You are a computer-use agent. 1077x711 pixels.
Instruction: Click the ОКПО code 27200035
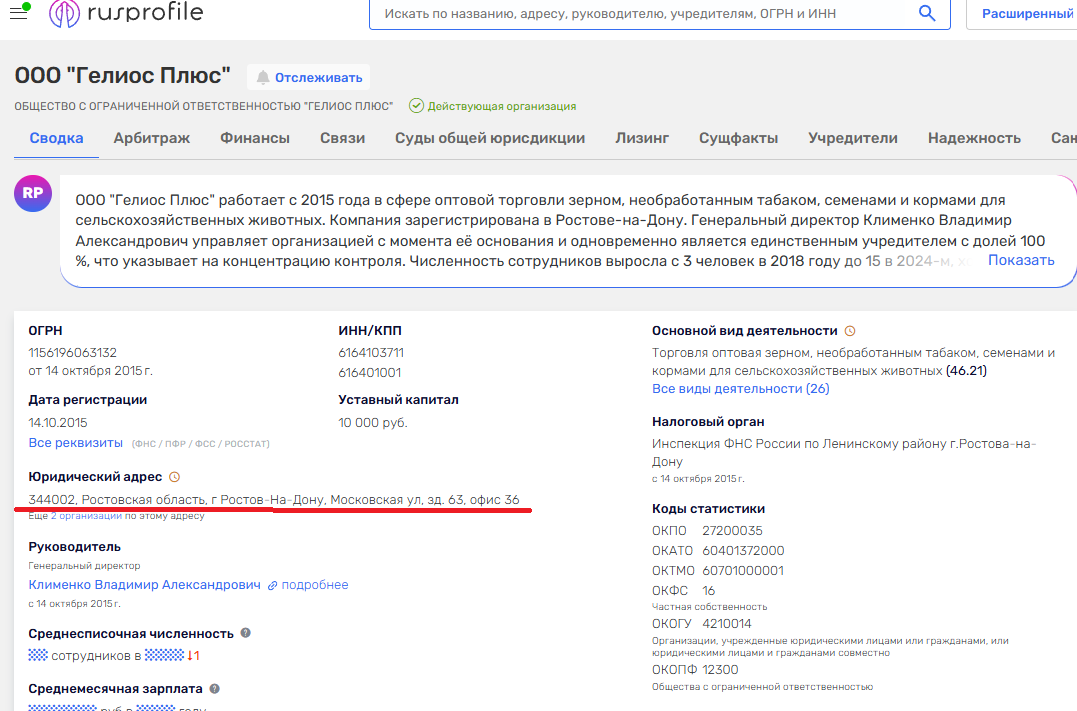[x=732, y=530]
